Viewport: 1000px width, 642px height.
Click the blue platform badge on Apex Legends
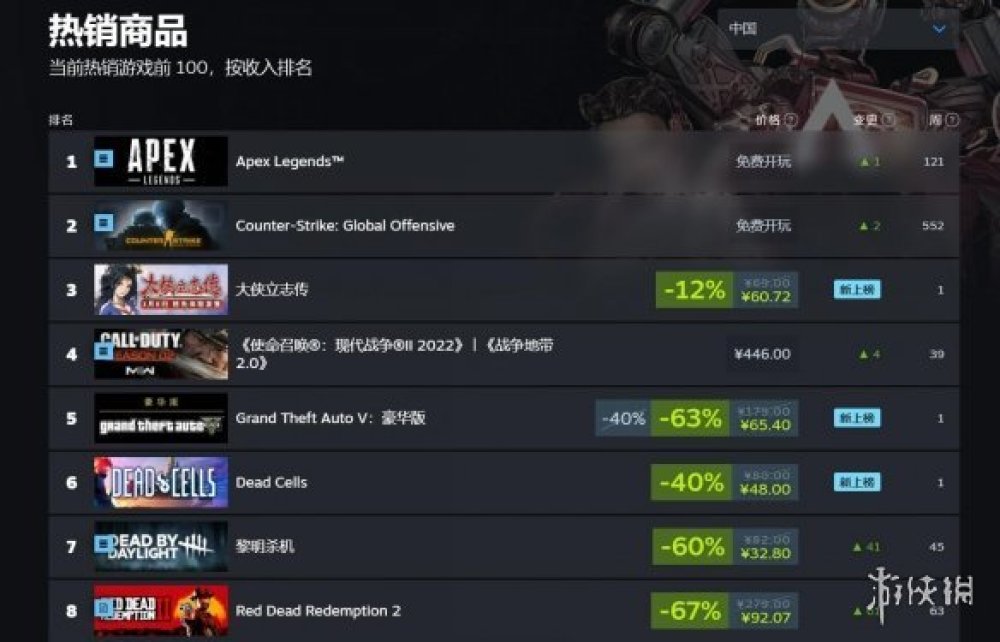click(104, 158)
